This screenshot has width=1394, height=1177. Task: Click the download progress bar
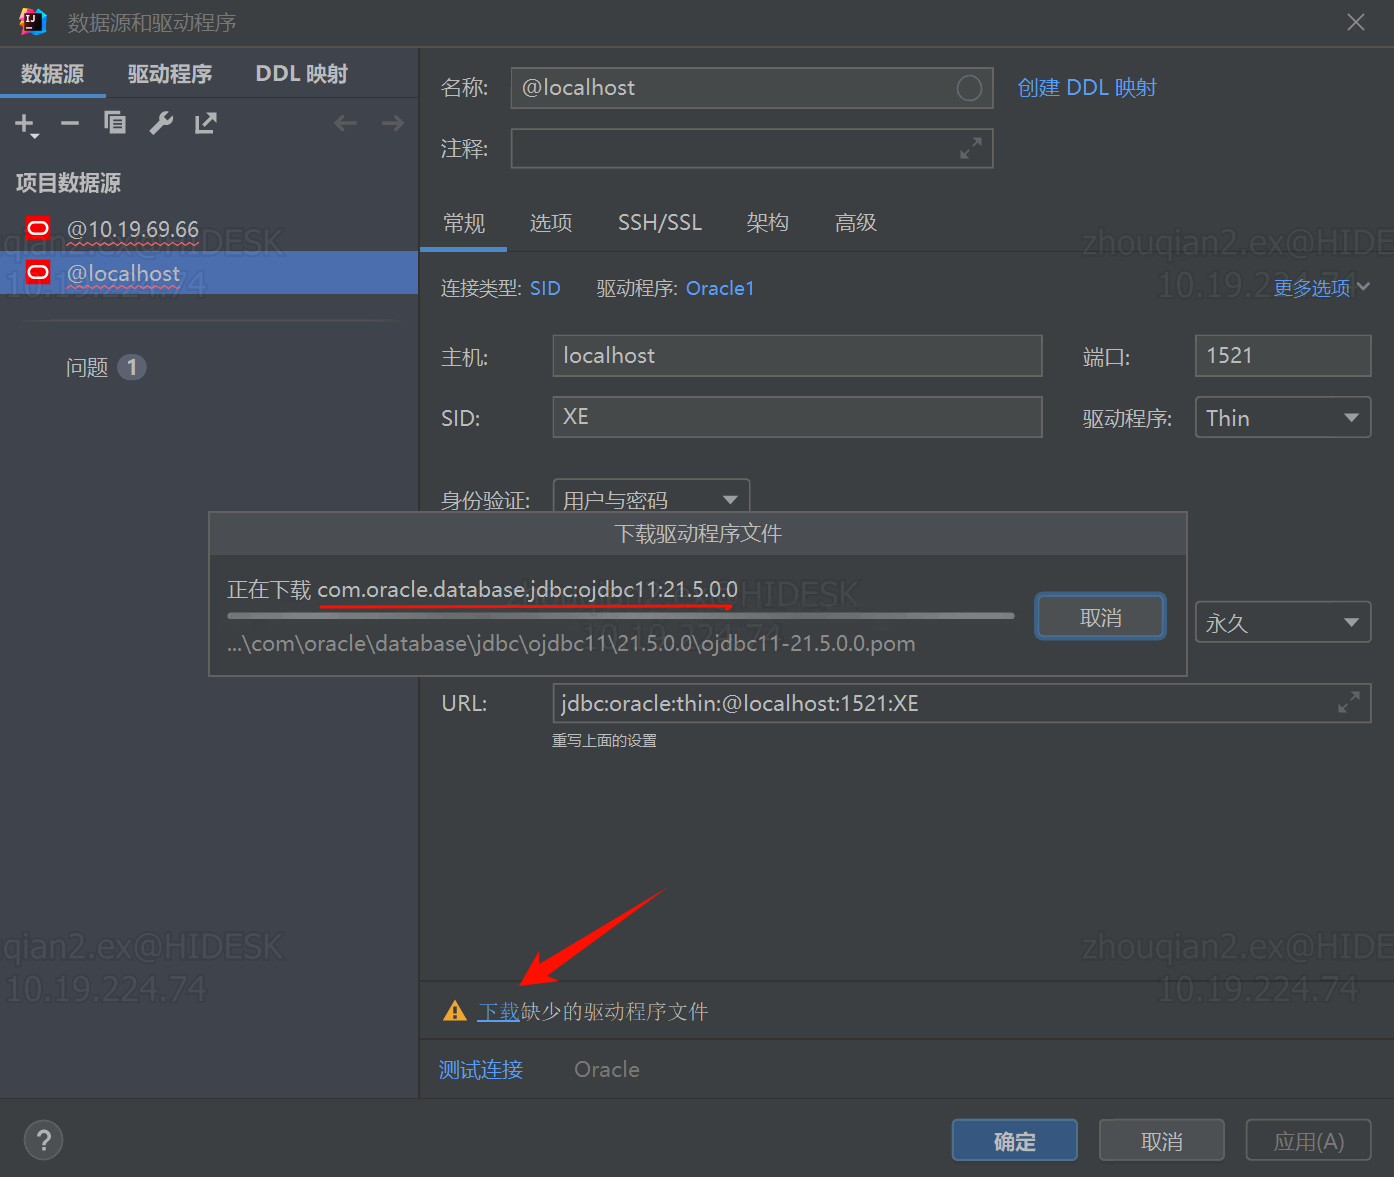click(621, 616)
